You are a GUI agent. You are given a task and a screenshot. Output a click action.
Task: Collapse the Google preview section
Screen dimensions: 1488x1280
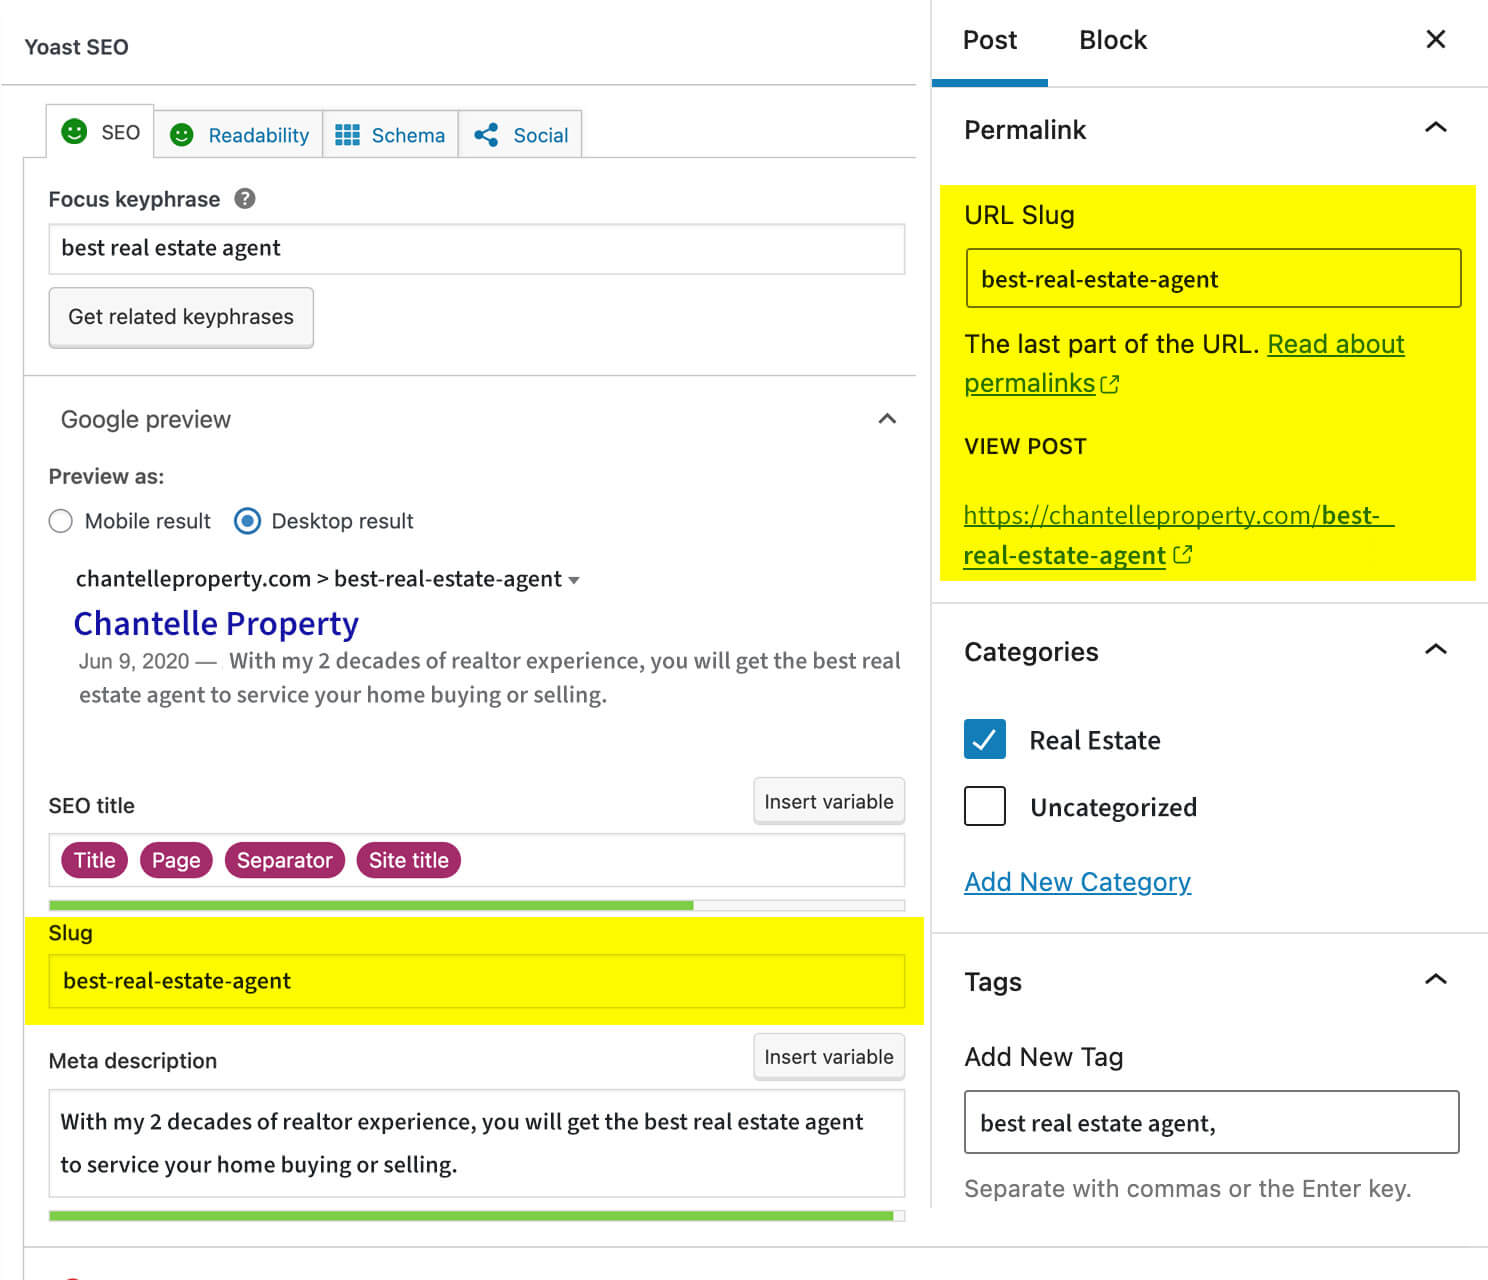(887, 419)
